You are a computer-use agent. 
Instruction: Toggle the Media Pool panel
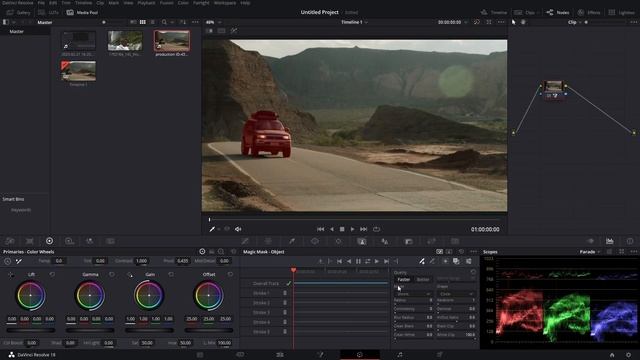tap(82, 13)
